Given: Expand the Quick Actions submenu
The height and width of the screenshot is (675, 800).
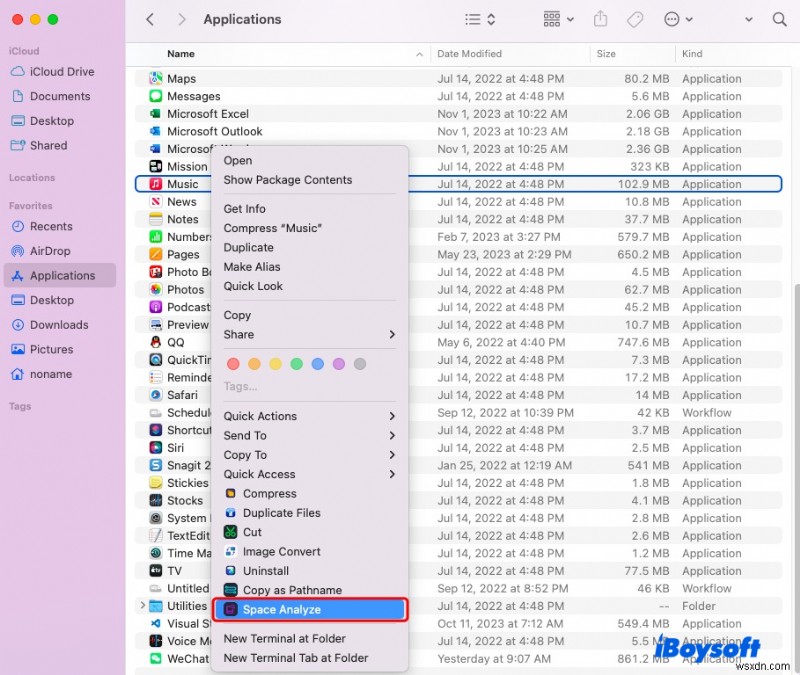Looking at the screenshot, I should tap(309, 416).
